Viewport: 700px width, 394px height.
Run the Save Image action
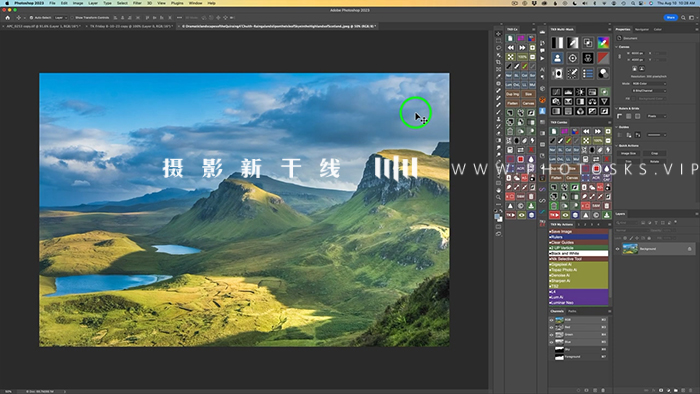[x=579, y=232]
